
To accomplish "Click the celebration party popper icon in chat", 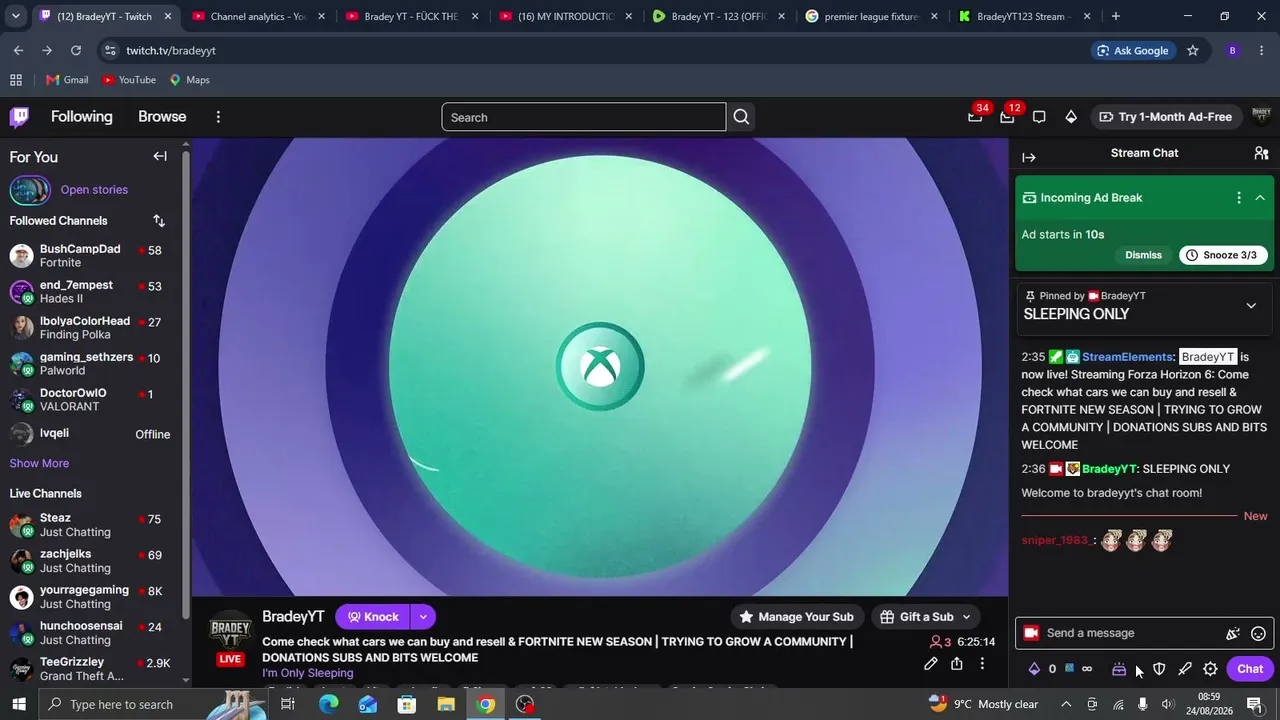I will coord(1233,633).
